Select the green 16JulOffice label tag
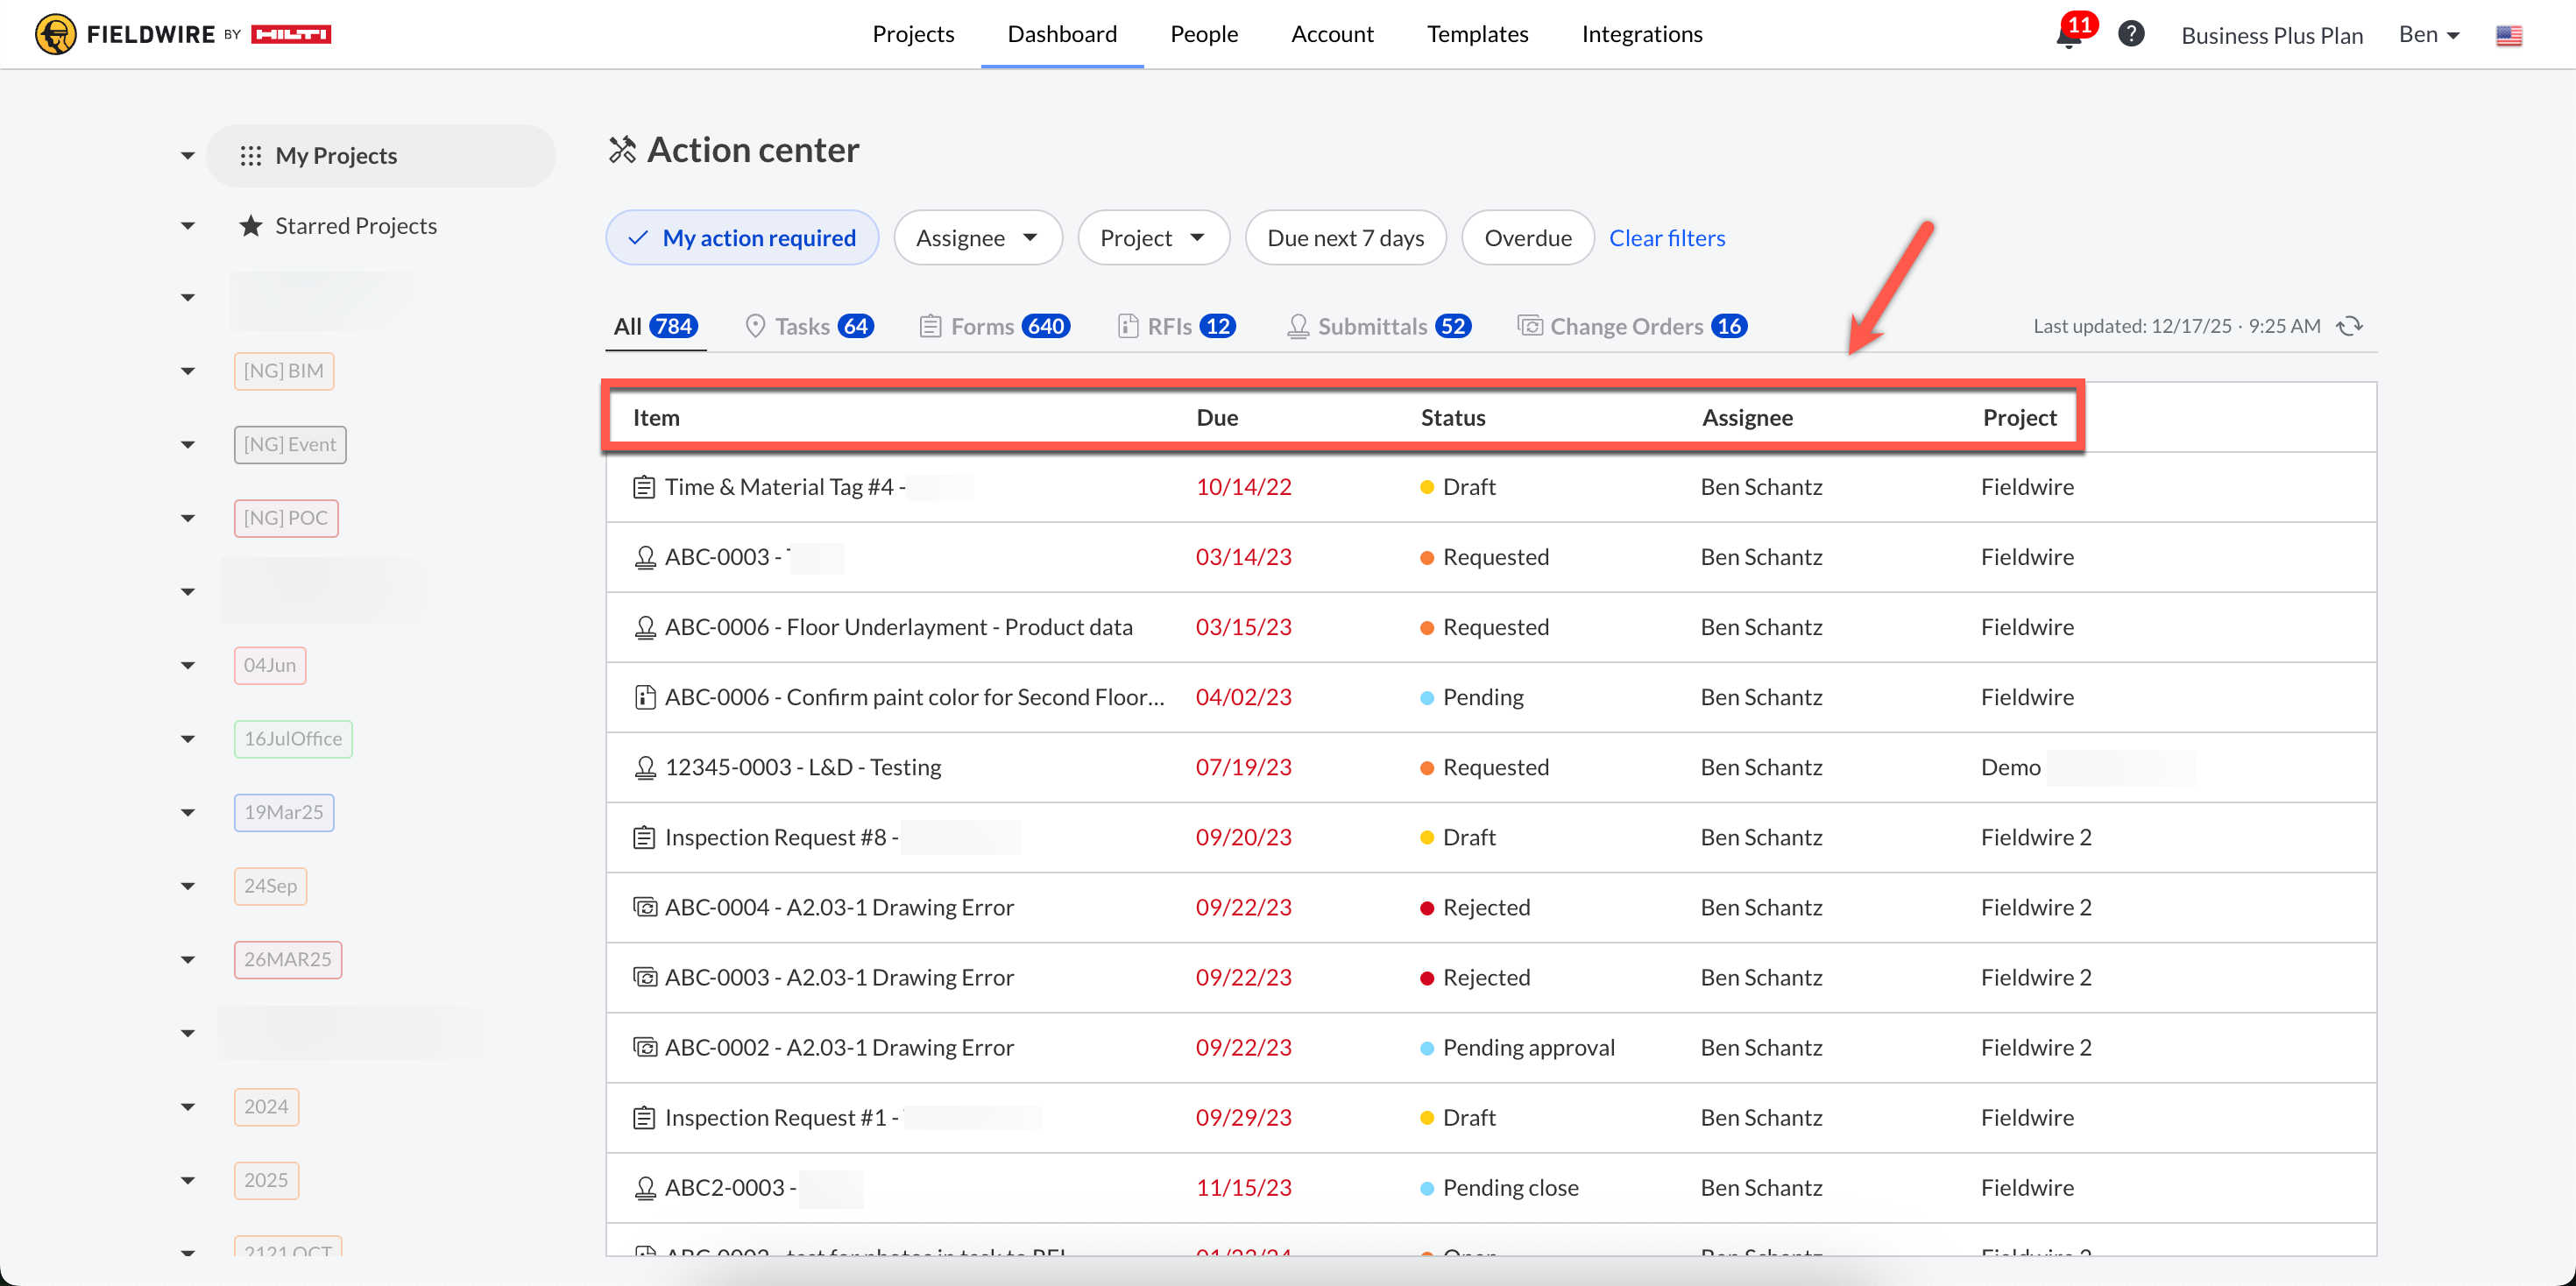The width and height of the screenshot is (2576, 1286). click(292, 739)
